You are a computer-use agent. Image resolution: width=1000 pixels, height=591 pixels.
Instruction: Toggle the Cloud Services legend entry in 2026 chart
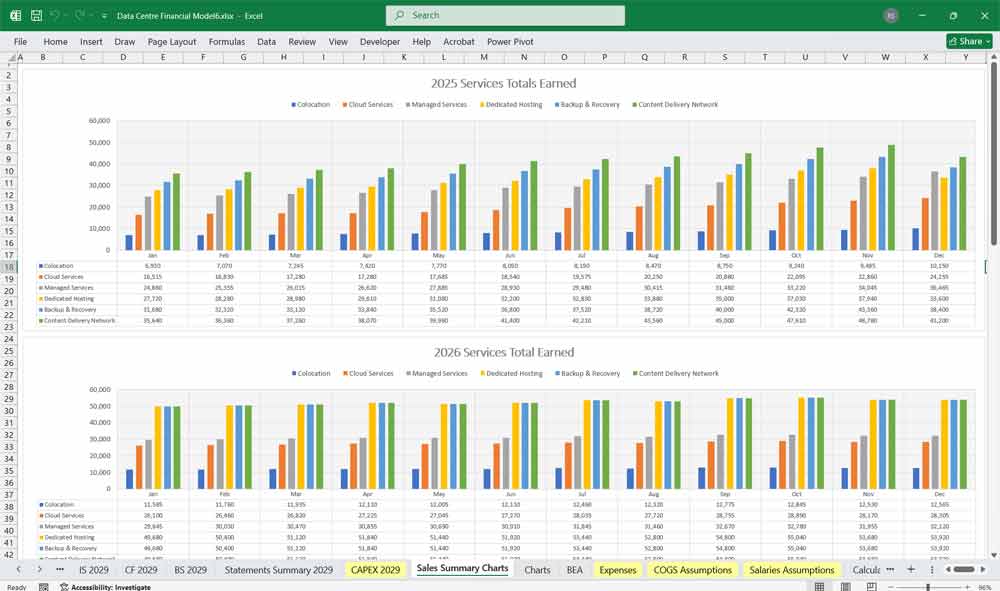click(368, 374)
